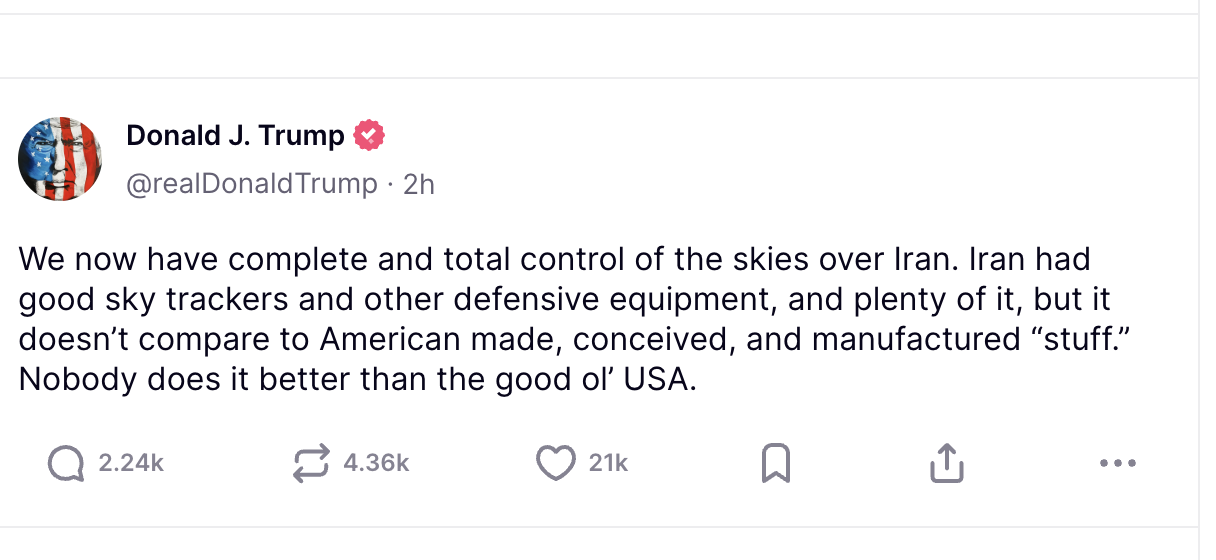Click the 4.36k repost count
1216x560 pixels.
tap(376, 463)
